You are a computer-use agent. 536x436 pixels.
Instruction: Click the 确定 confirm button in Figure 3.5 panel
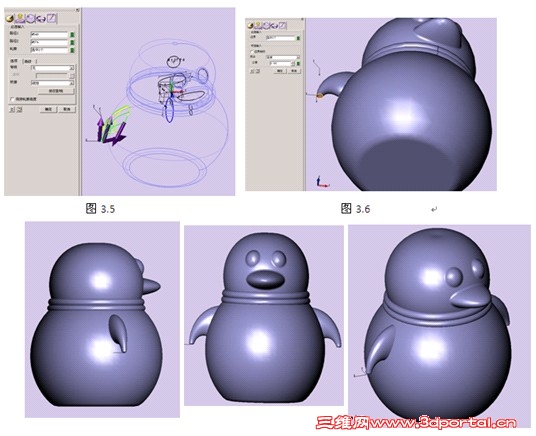48,109
